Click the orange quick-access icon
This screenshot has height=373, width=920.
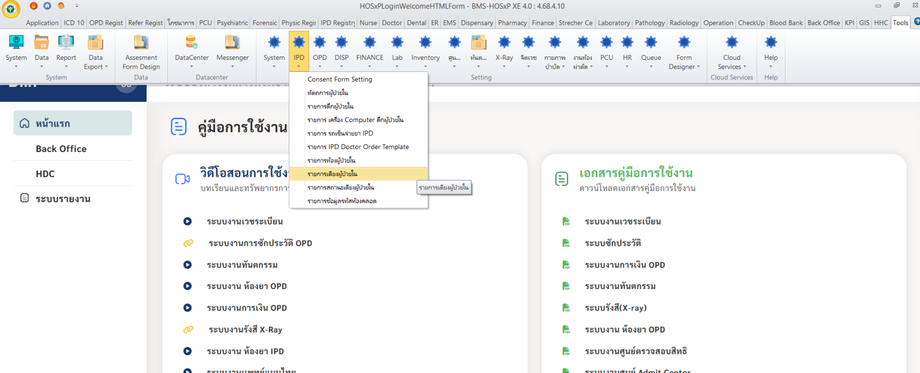click(61, 5)
